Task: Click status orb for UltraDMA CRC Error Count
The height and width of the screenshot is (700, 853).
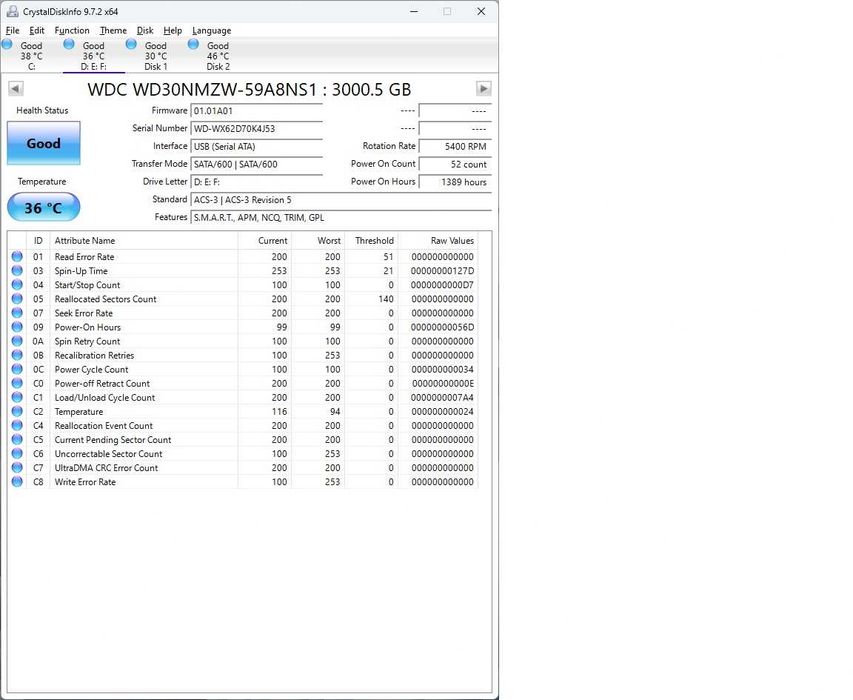Action: pos(17,468)
